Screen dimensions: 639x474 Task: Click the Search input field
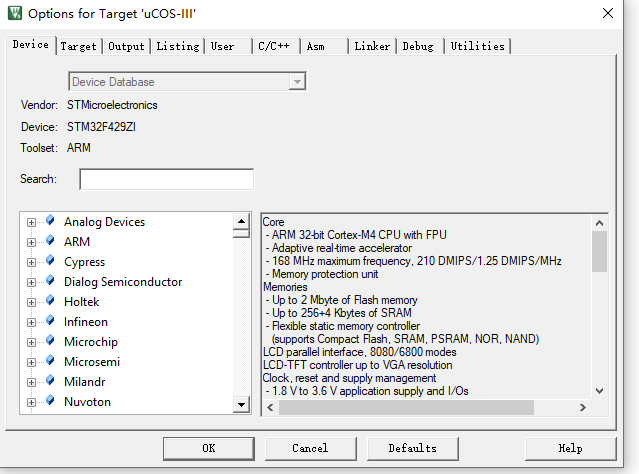166,179
